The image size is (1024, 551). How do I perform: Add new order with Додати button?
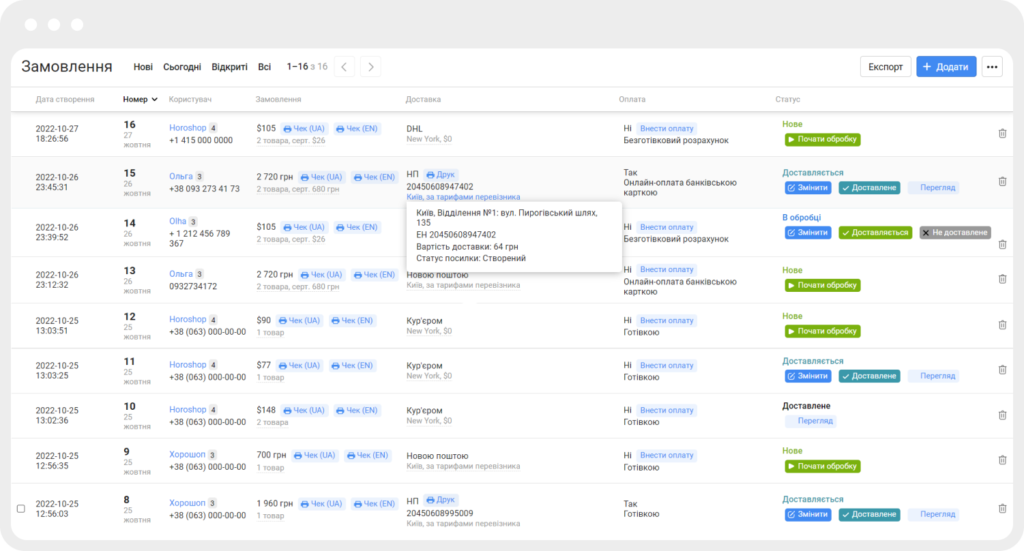pos(945,67)
